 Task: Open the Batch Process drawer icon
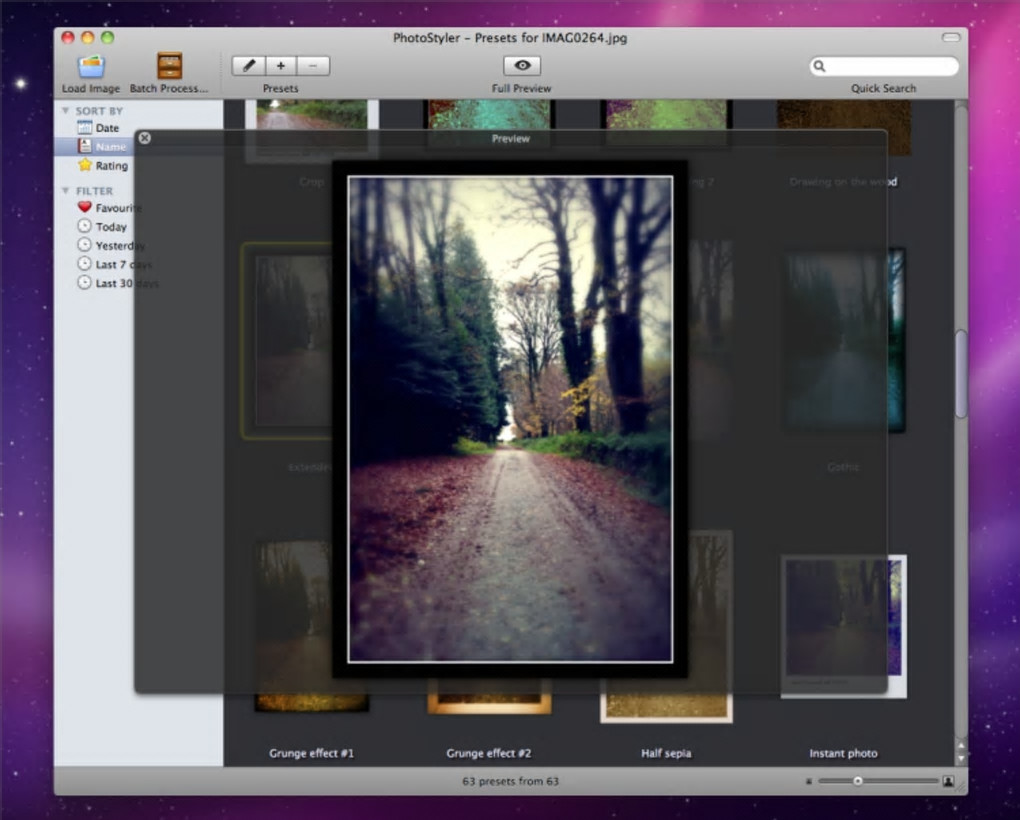(x=169, y=66)
